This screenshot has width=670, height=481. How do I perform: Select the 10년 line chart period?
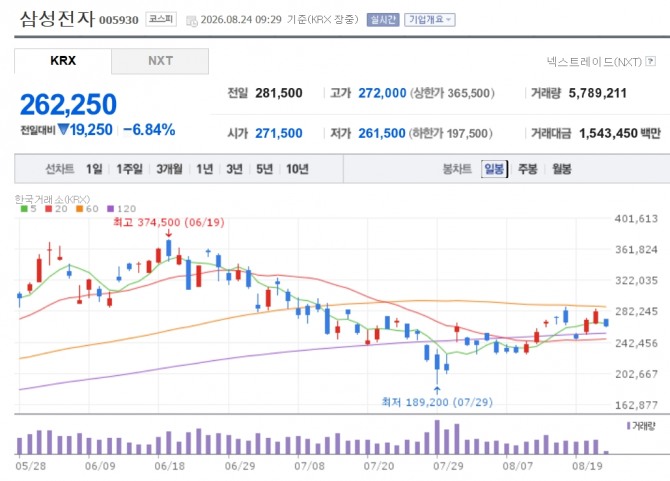coord(297,169)
